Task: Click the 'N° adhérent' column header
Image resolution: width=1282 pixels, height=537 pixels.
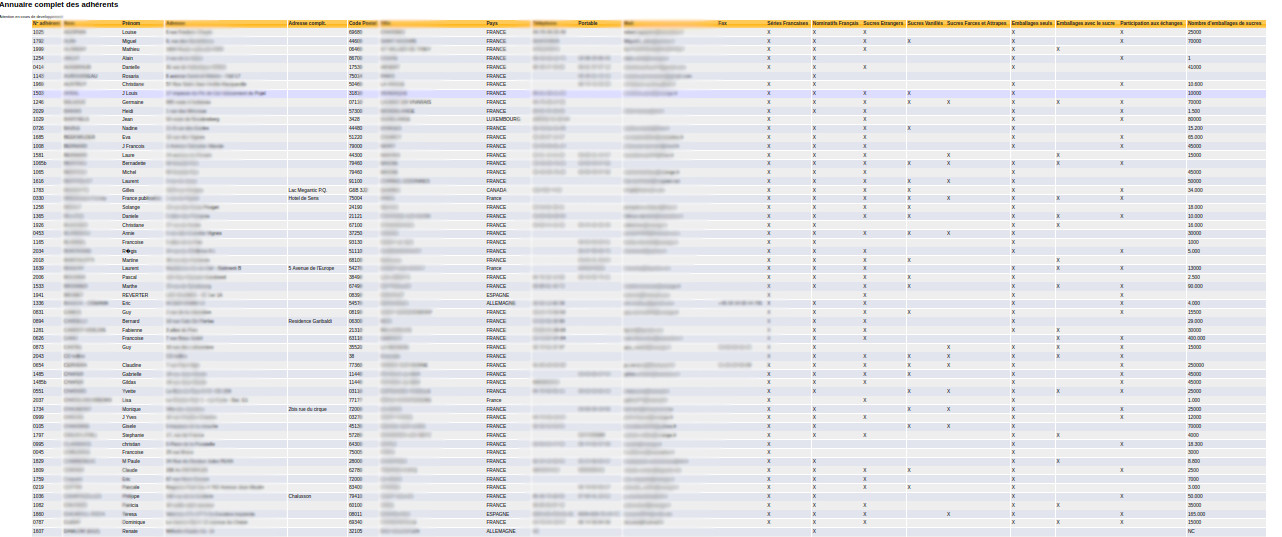Action: tap(46, 23)
